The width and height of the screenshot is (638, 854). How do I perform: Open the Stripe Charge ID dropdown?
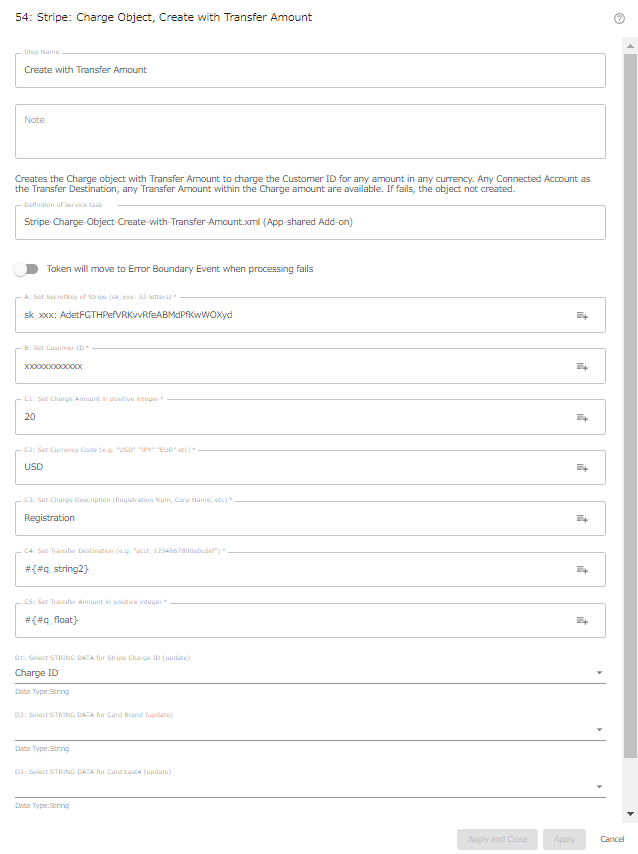coord(310,673)
